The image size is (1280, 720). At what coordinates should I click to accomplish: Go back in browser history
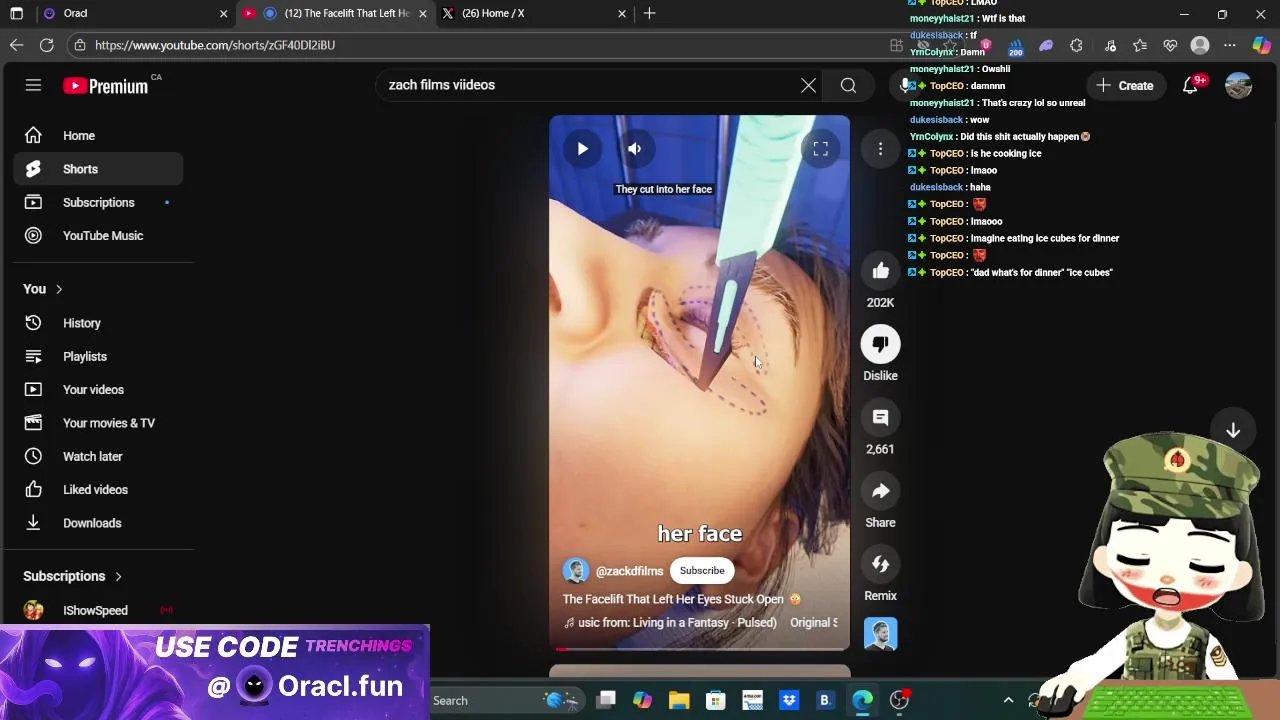click(17, 45)
